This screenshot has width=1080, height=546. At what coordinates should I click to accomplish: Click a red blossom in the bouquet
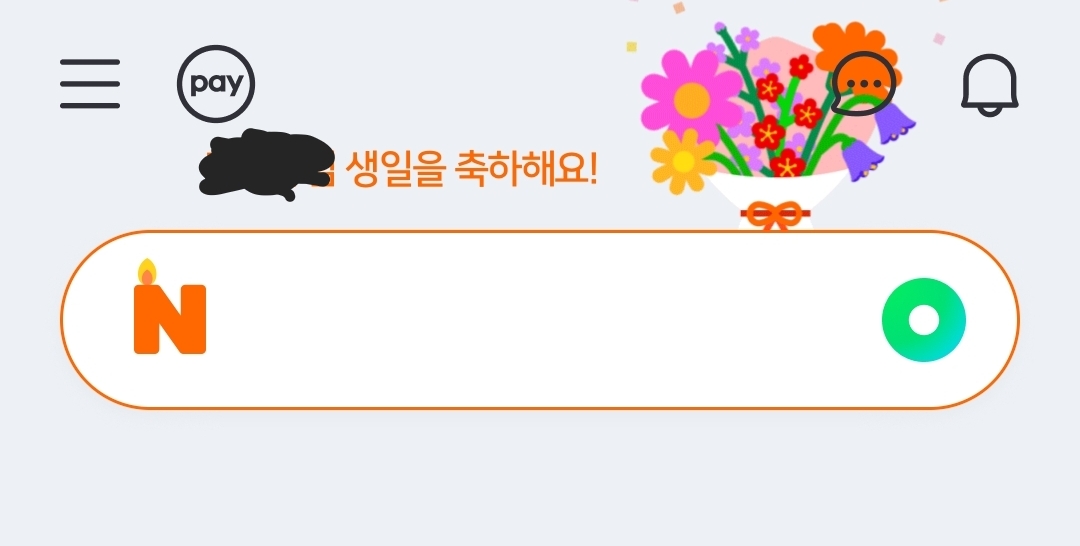tap(769, 132)
